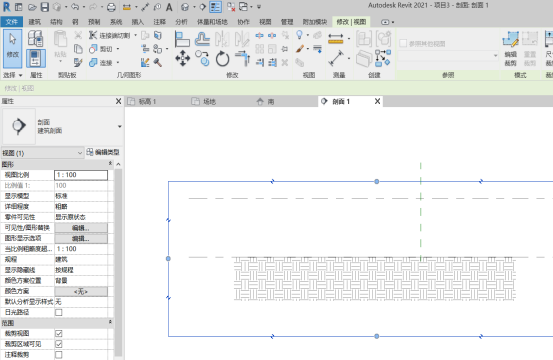Click the Offset tool icon
Viewport: 553px width, 360px height.
(x=202, y=39)
